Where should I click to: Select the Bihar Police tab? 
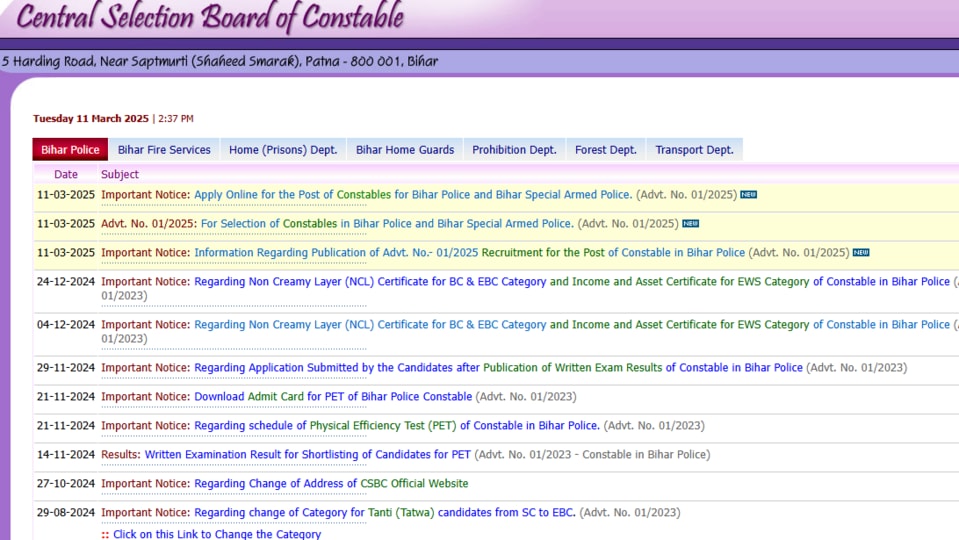click(70, 150)
